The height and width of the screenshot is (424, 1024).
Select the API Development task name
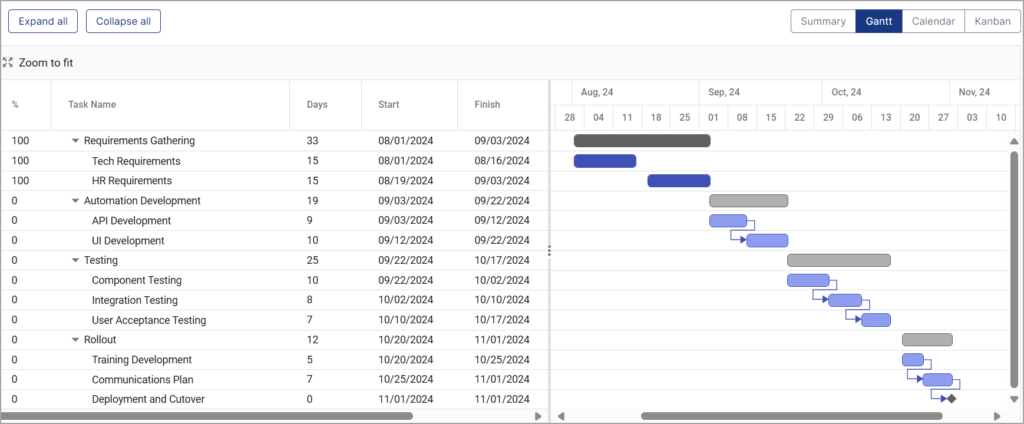coord(131,221)
